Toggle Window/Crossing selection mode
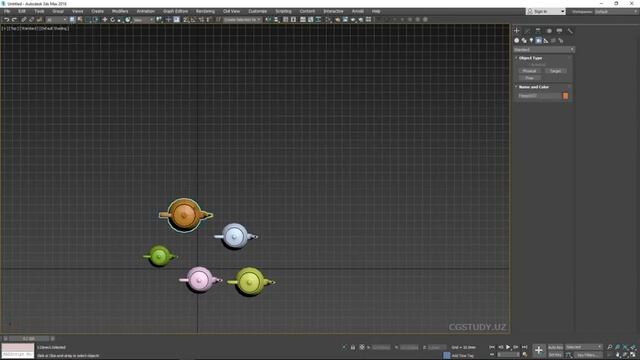 [96, 20]
